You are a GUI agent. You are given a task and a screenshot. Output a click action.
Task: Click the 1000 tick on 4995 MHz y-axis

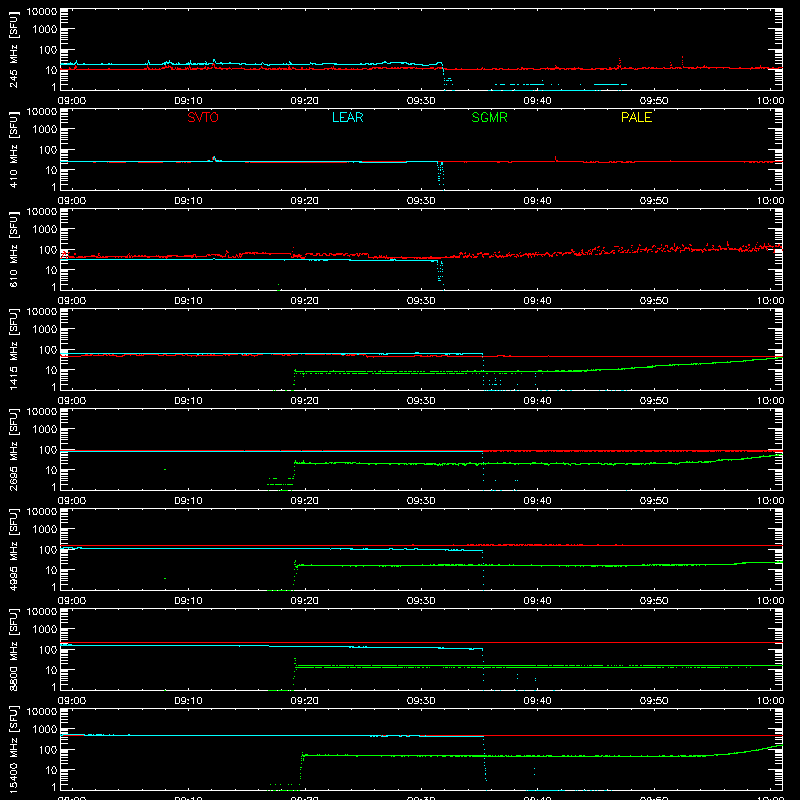click(x=45, y=529)
